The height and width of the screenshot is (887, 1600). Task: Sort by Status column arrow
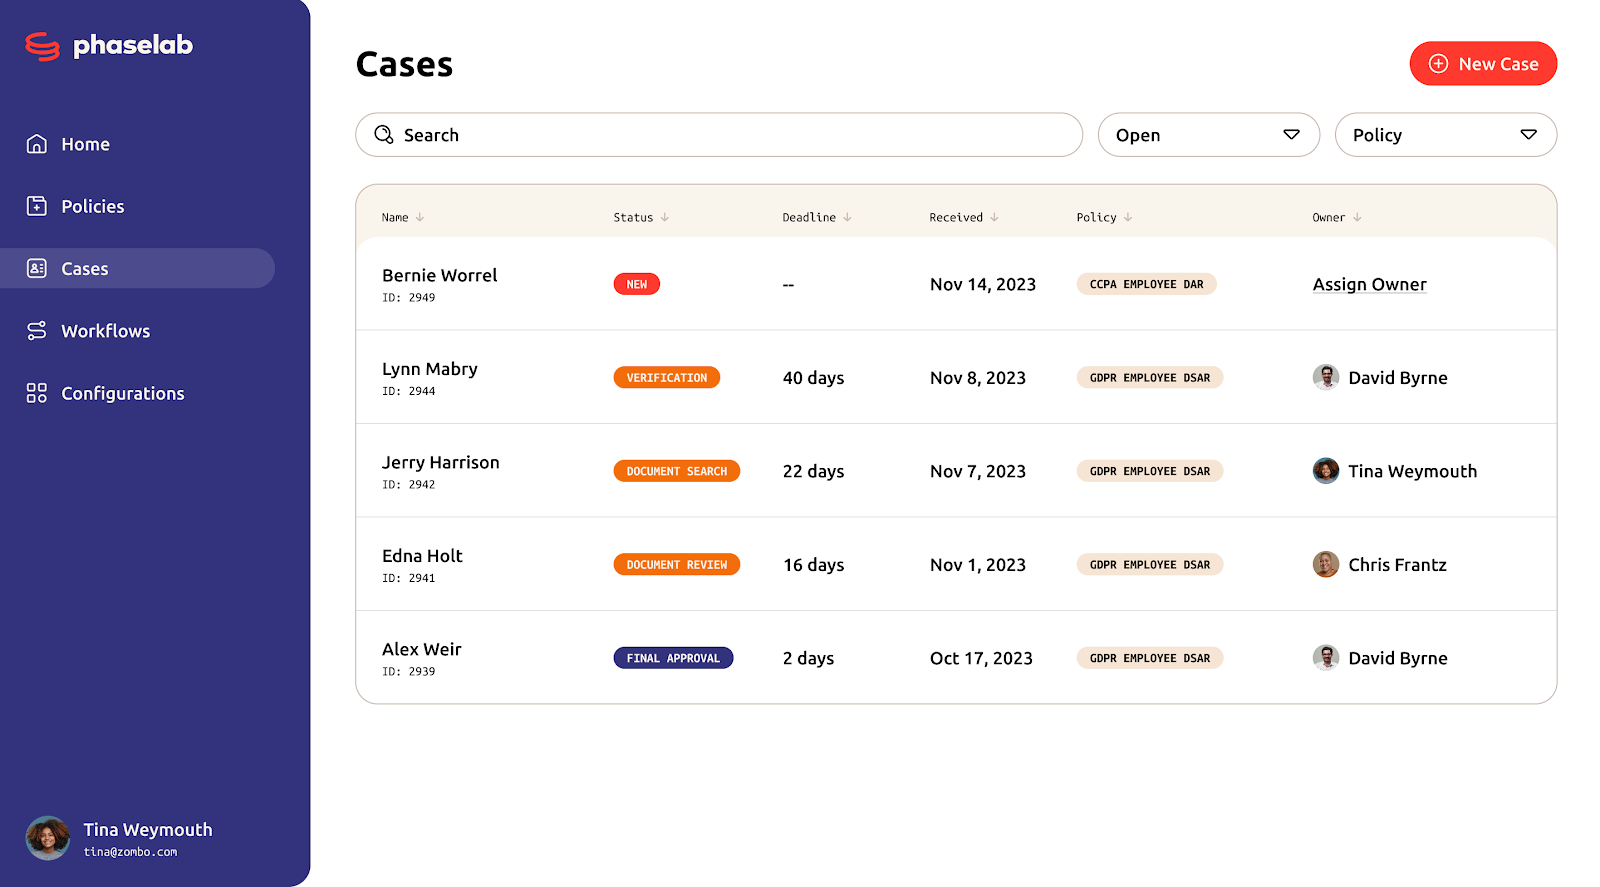pyautogui.click(x=665, y=217)
